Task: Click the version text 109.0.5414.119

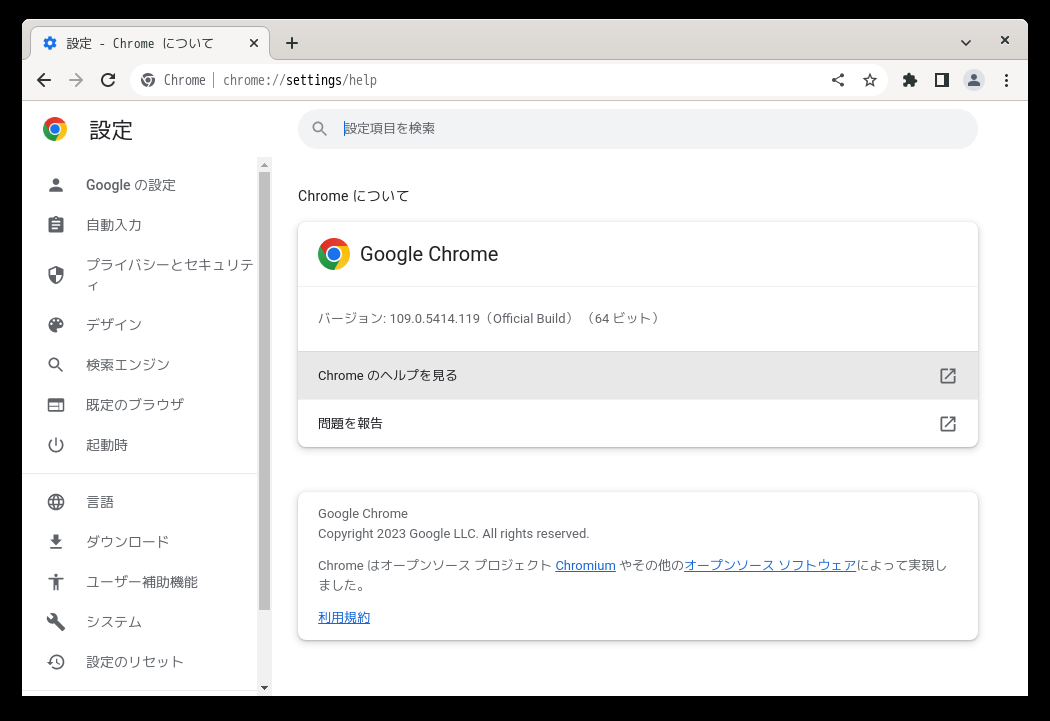Action: click(435, 319)
